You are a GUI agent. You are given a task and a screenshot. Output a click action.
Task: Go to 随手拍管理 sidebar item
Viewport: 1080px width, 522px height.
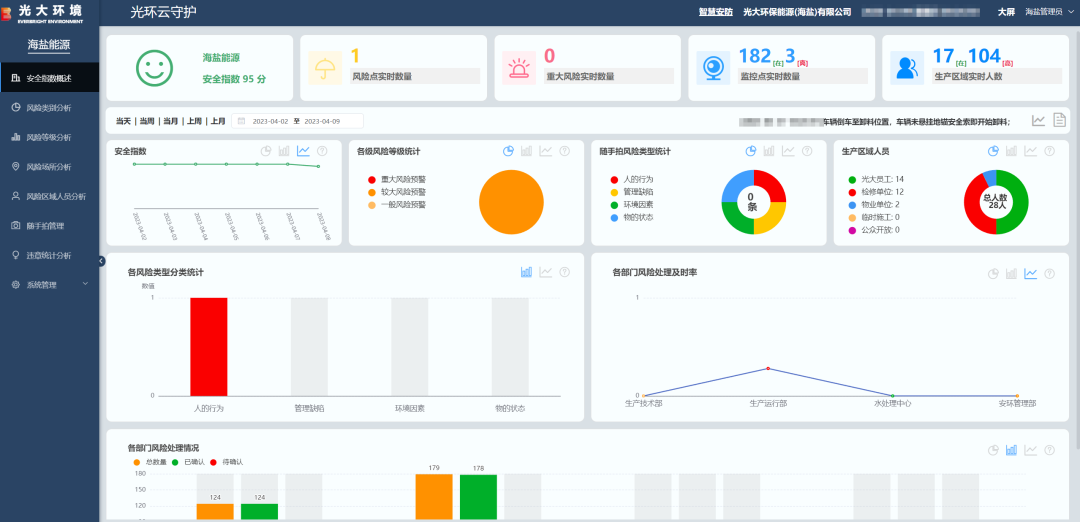[x=44, y=226]
